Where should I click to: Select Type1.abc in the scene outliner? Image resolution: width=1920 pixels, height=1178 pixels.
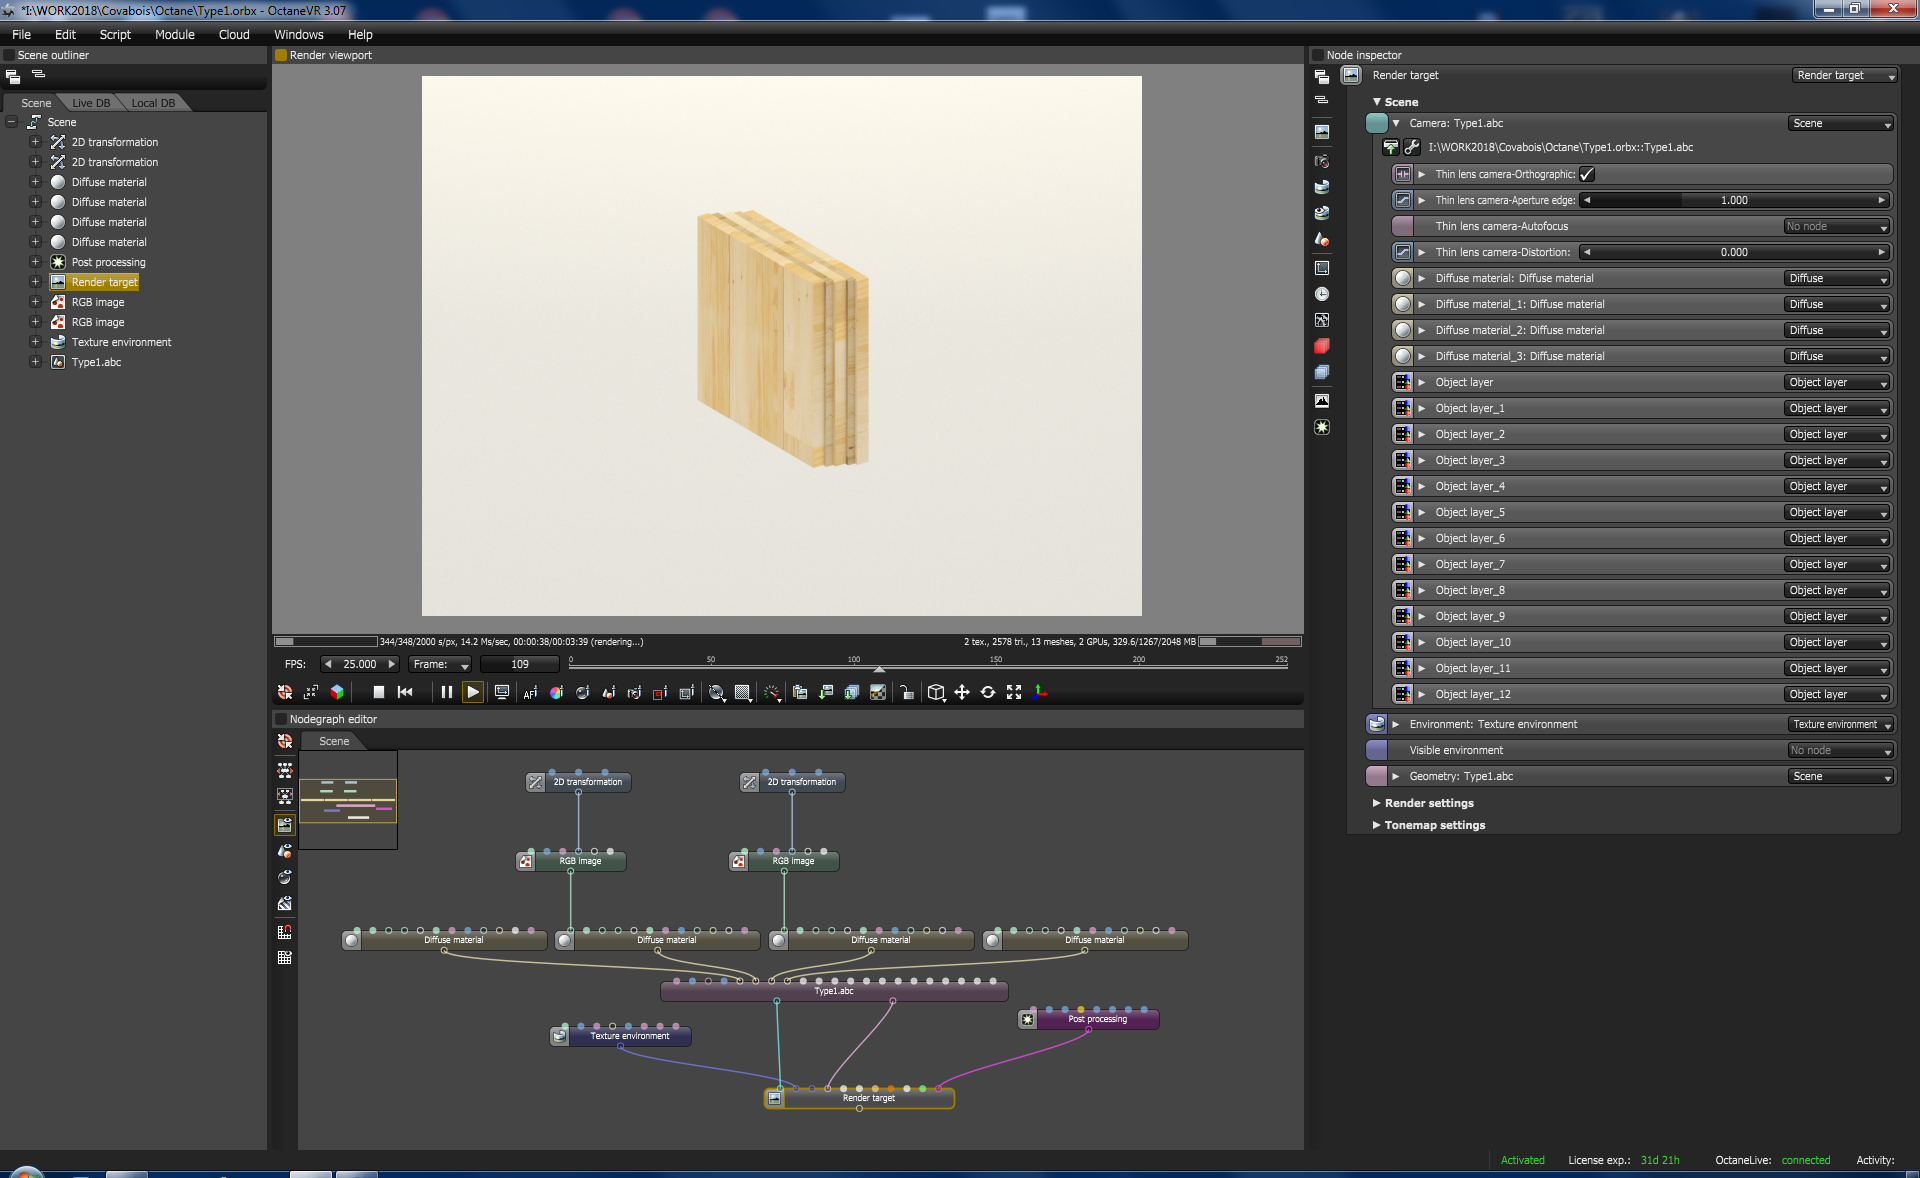point(96,362)
